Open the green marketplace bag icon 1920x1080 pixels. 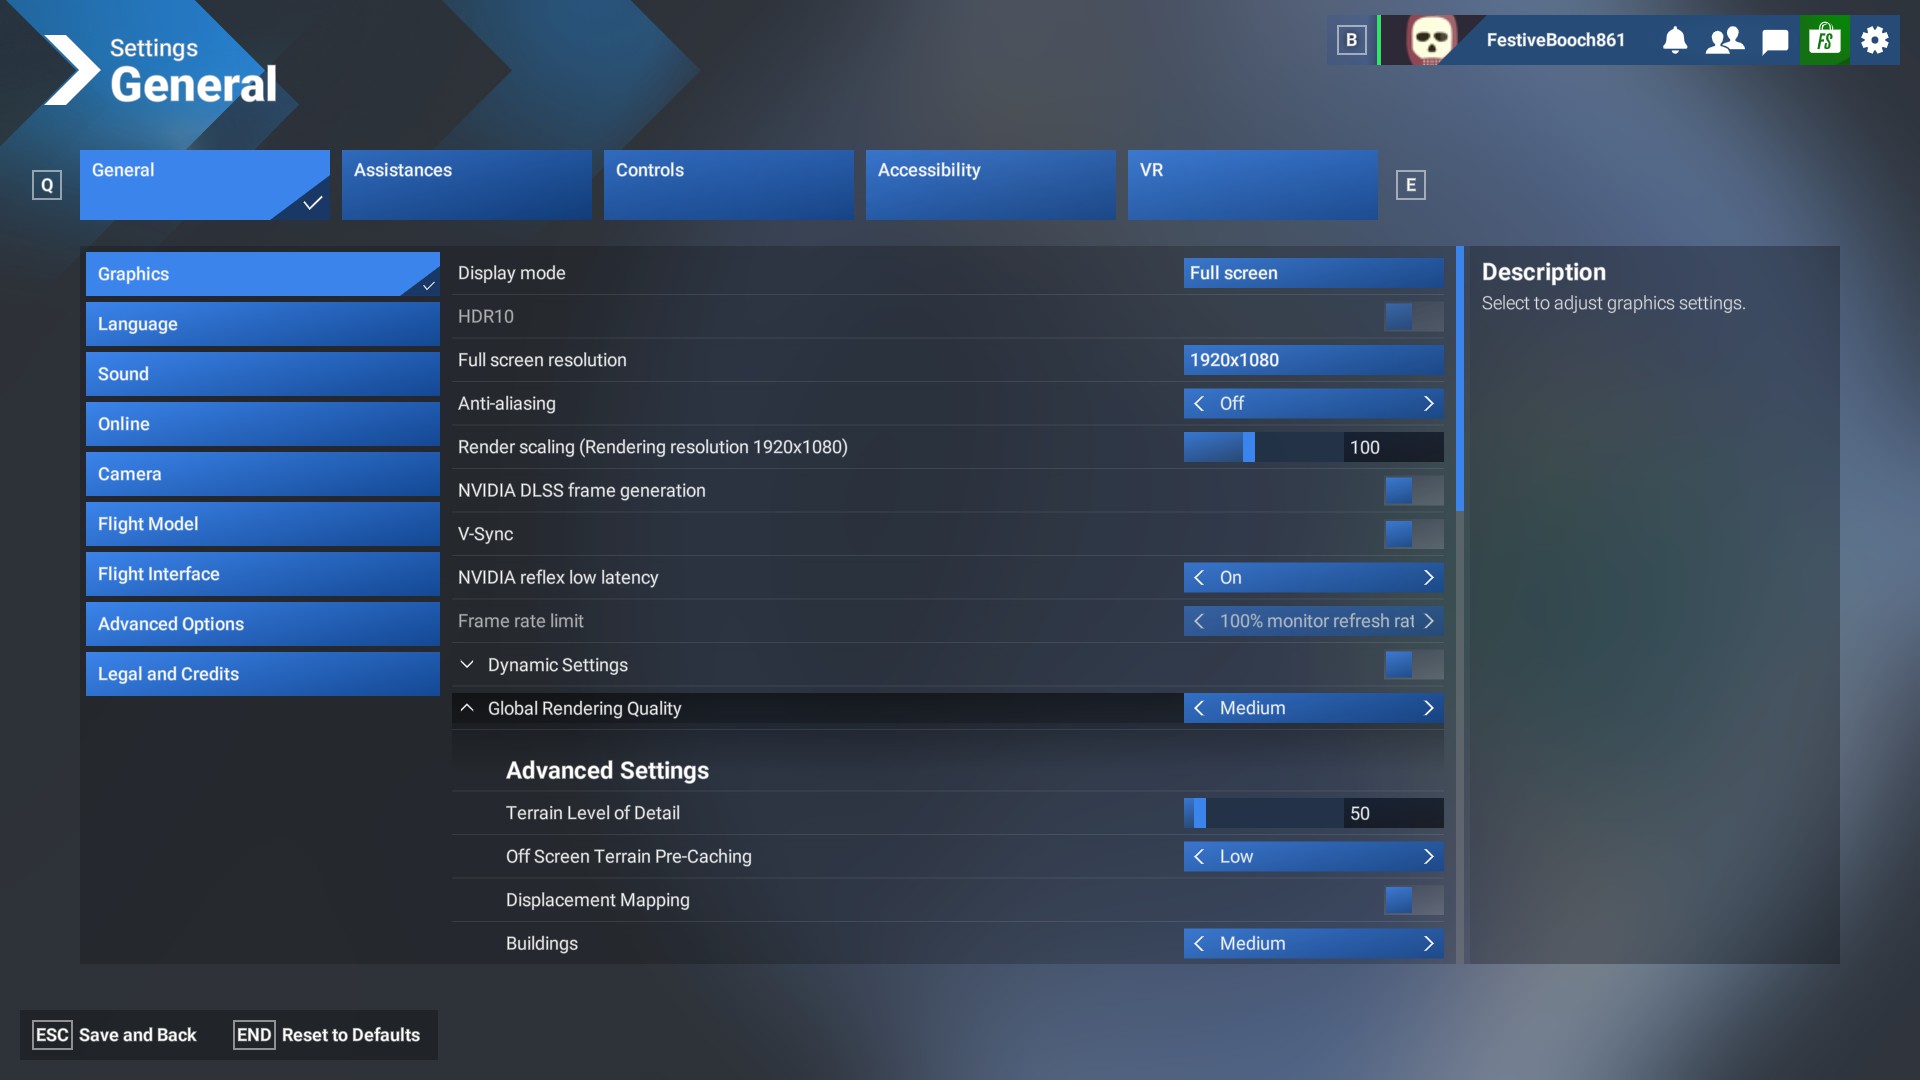pyautogui.click(x=1825, y=40)
